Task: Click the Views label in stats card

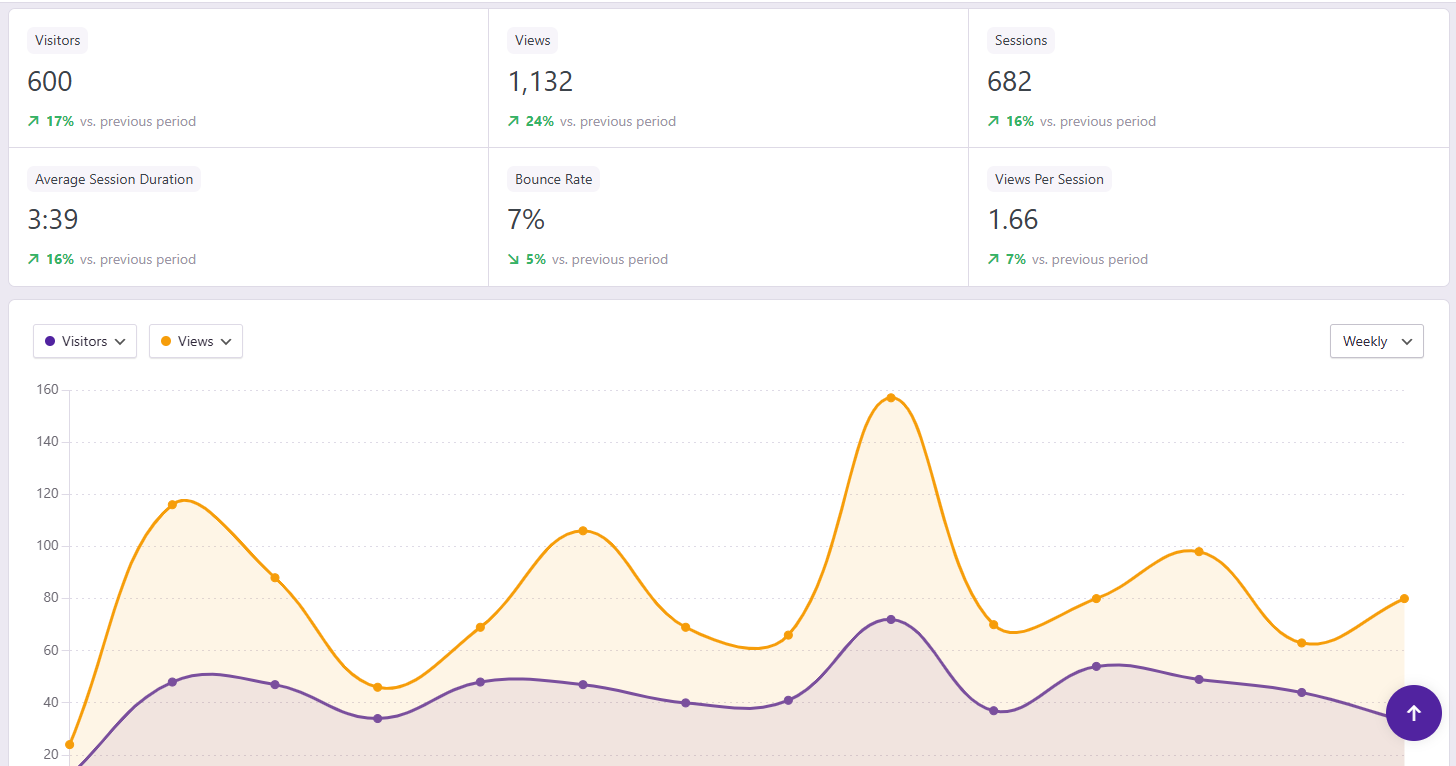Action: tap(533, 41)
